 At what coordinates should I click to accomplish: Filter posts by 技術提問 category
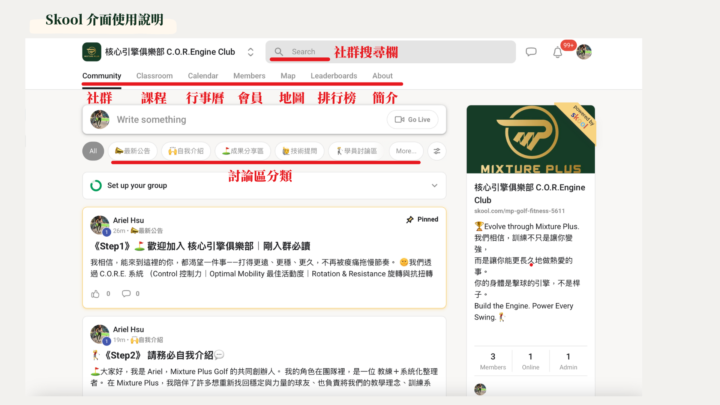(299, 151)
